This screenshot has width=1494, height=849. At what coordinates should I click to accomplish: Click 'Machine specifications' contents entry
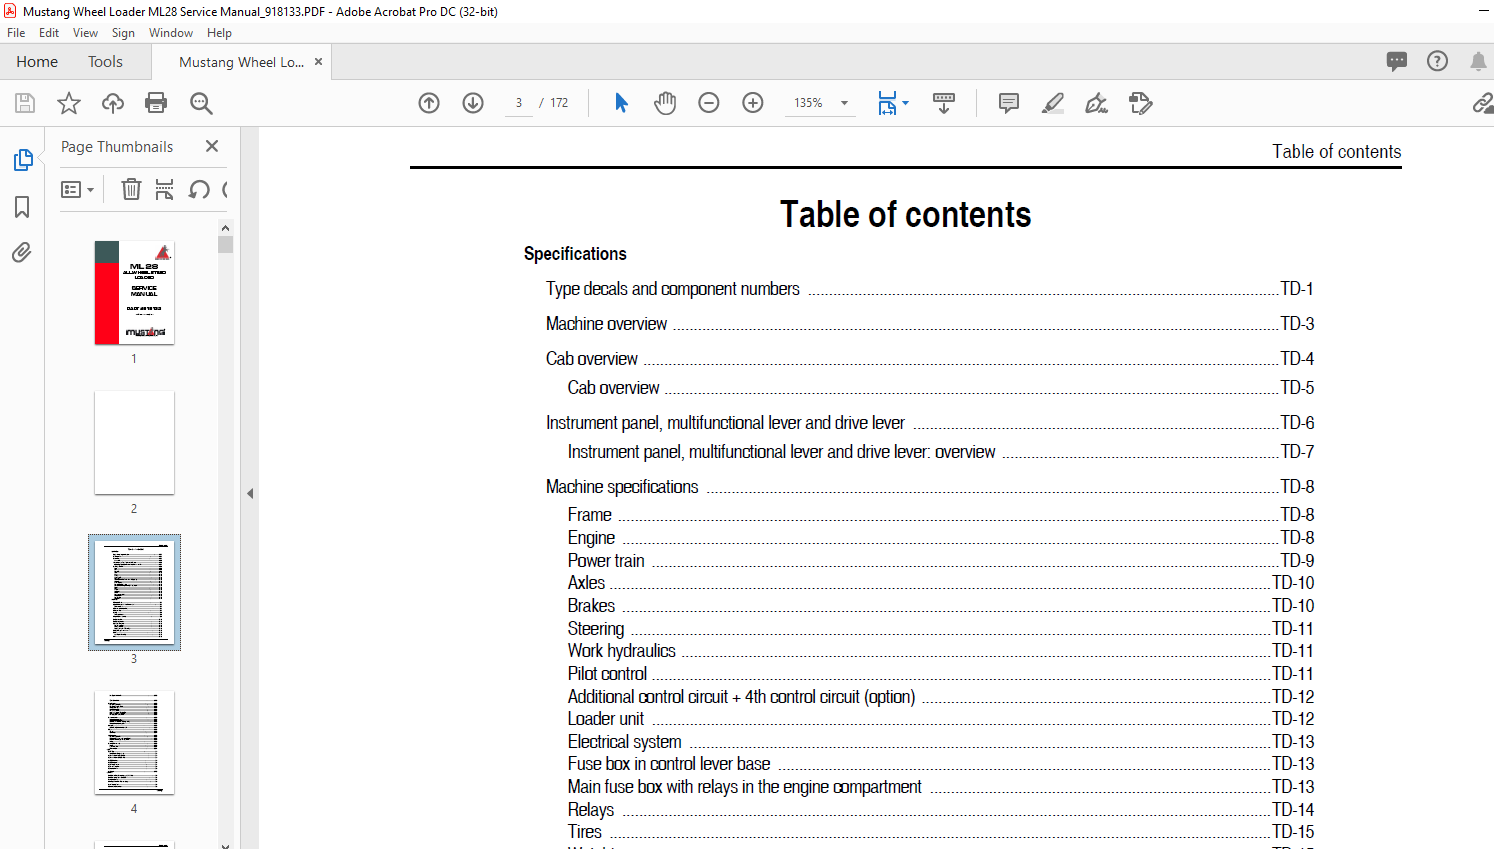622,487
